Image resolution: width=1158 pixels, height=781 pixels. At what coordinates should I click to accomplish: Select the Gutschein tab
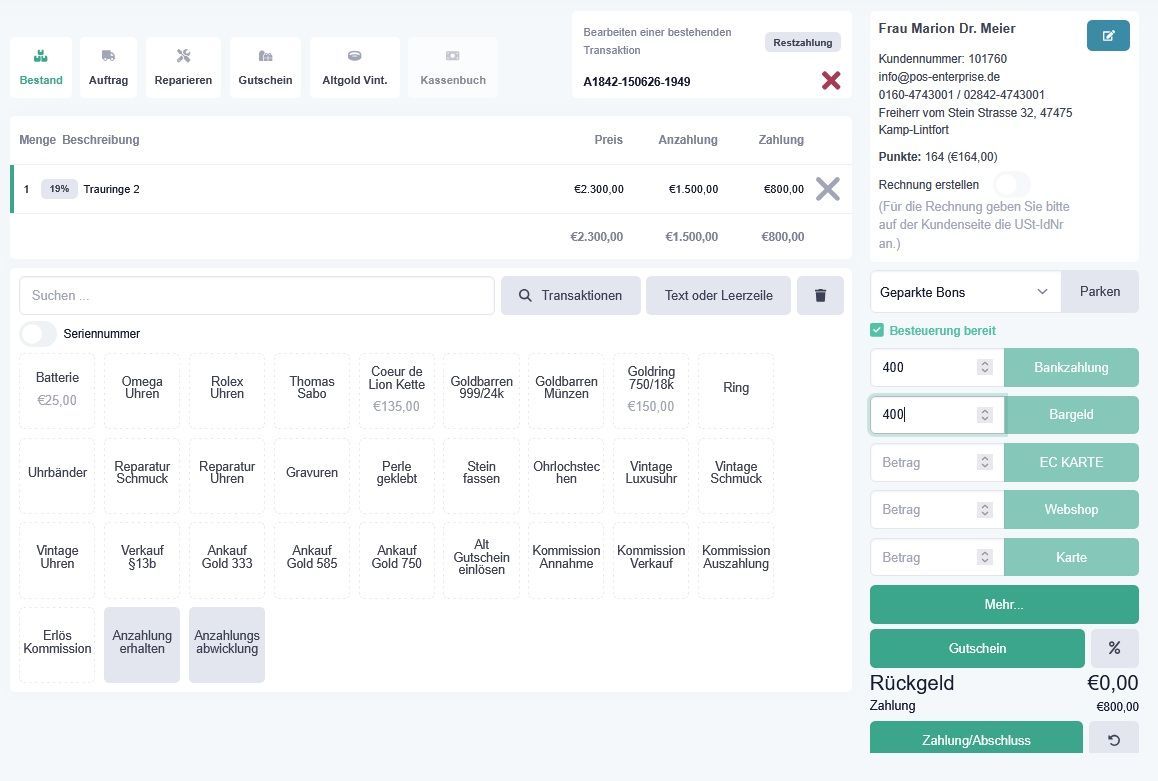point(265,67)
